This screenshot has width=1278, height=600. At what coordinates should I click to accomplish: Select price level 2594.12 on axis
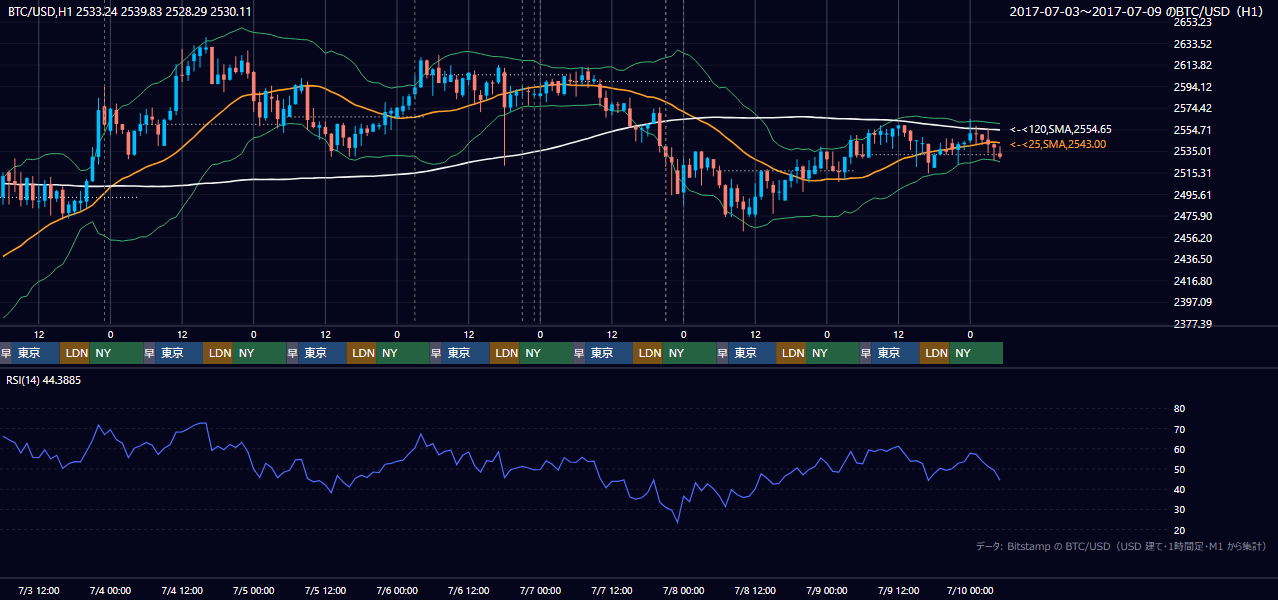[x=1192, y=87]
